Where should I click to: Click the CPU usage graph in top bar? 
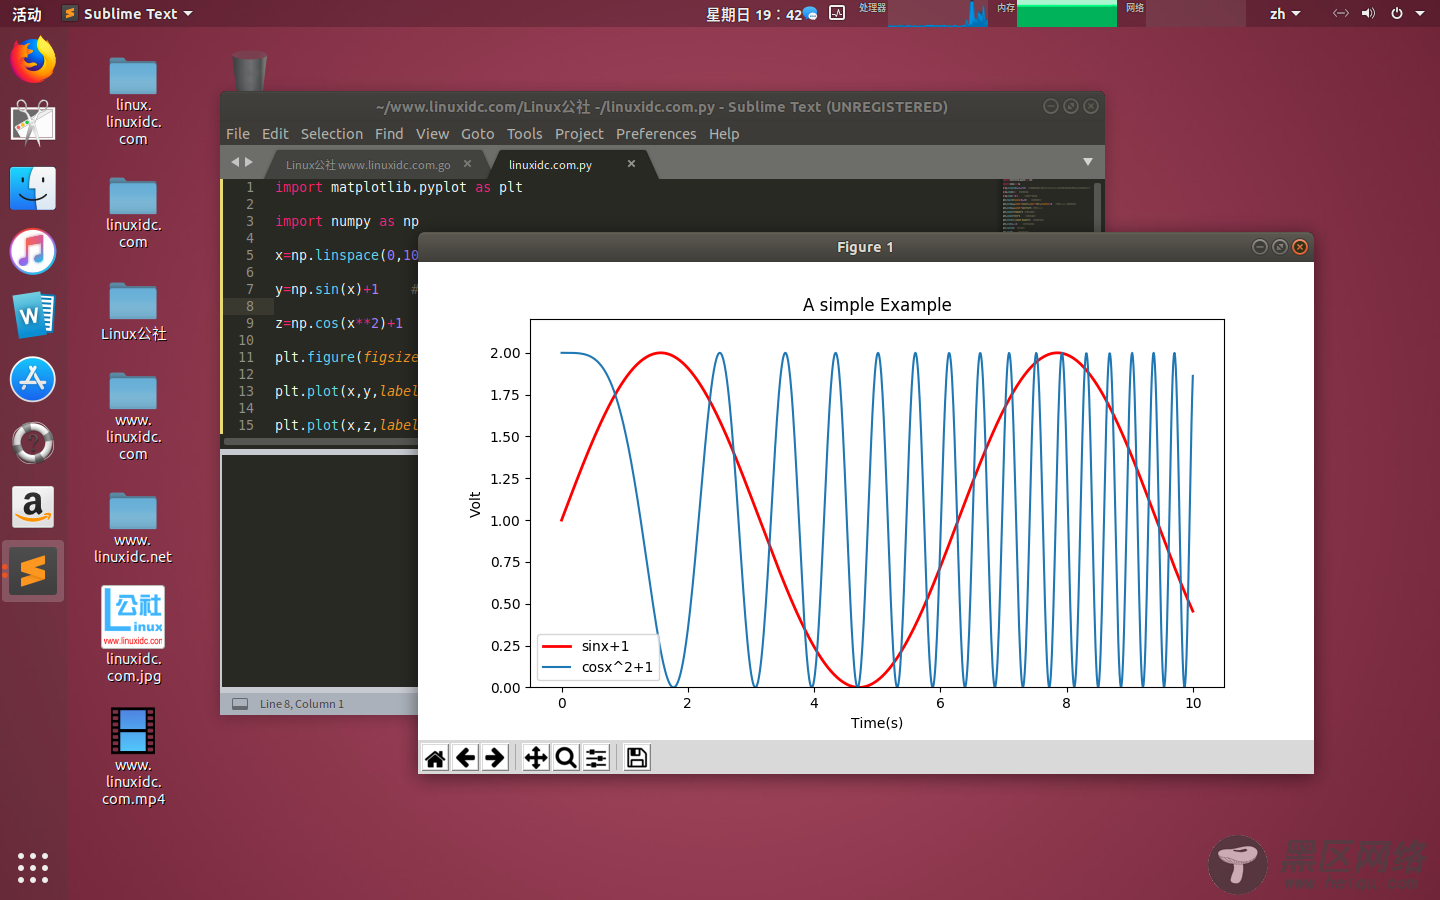(938, 13)
